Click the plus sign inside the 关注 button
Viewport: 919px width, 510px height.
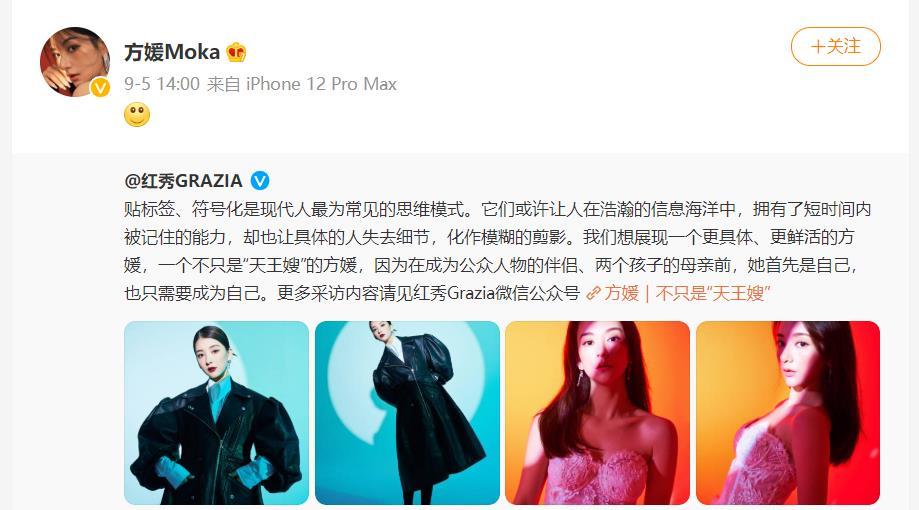click(818, 46)
